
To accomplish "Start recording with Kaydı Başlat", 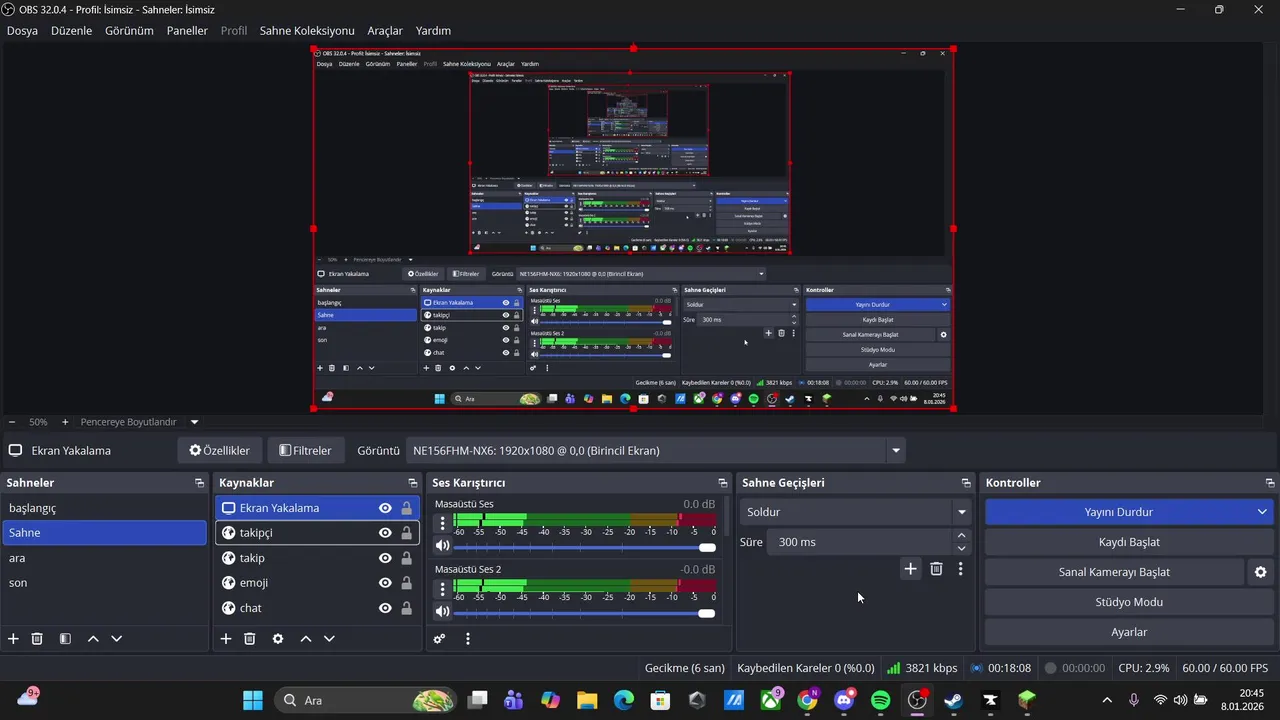I will click(1129, 542).
